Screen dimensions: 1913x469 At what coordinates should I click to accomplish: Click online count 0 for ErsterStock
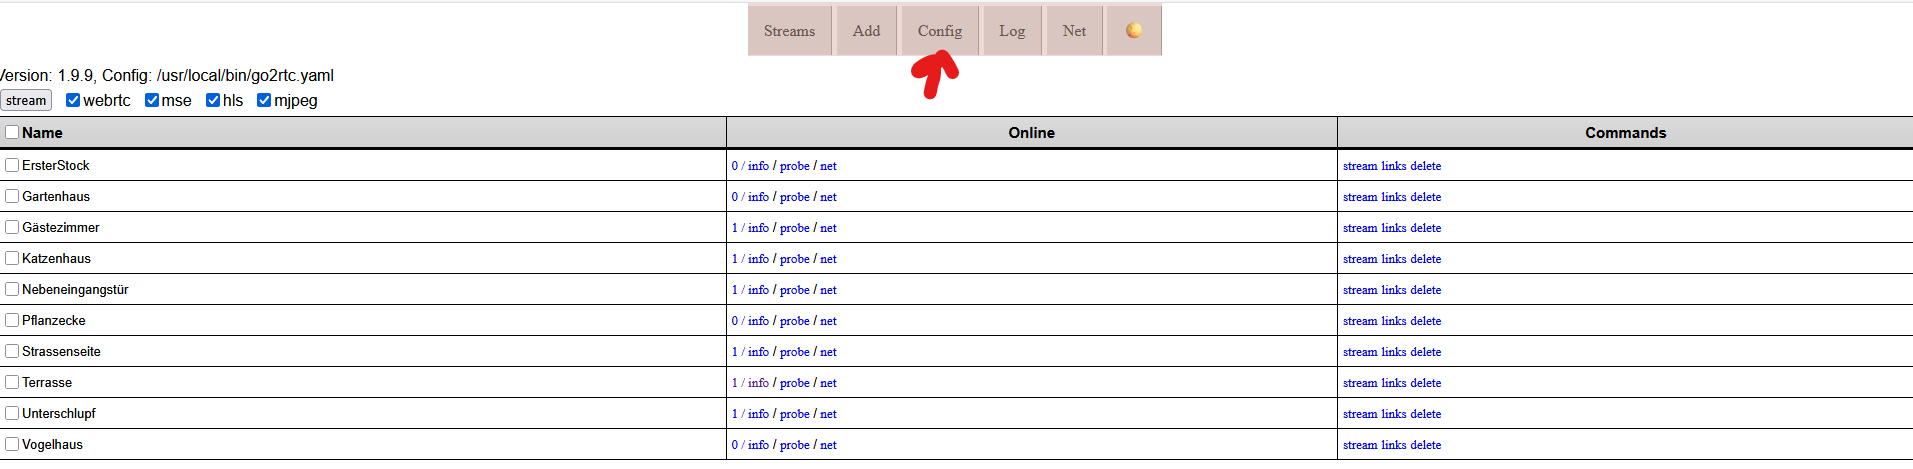(735, 166)
